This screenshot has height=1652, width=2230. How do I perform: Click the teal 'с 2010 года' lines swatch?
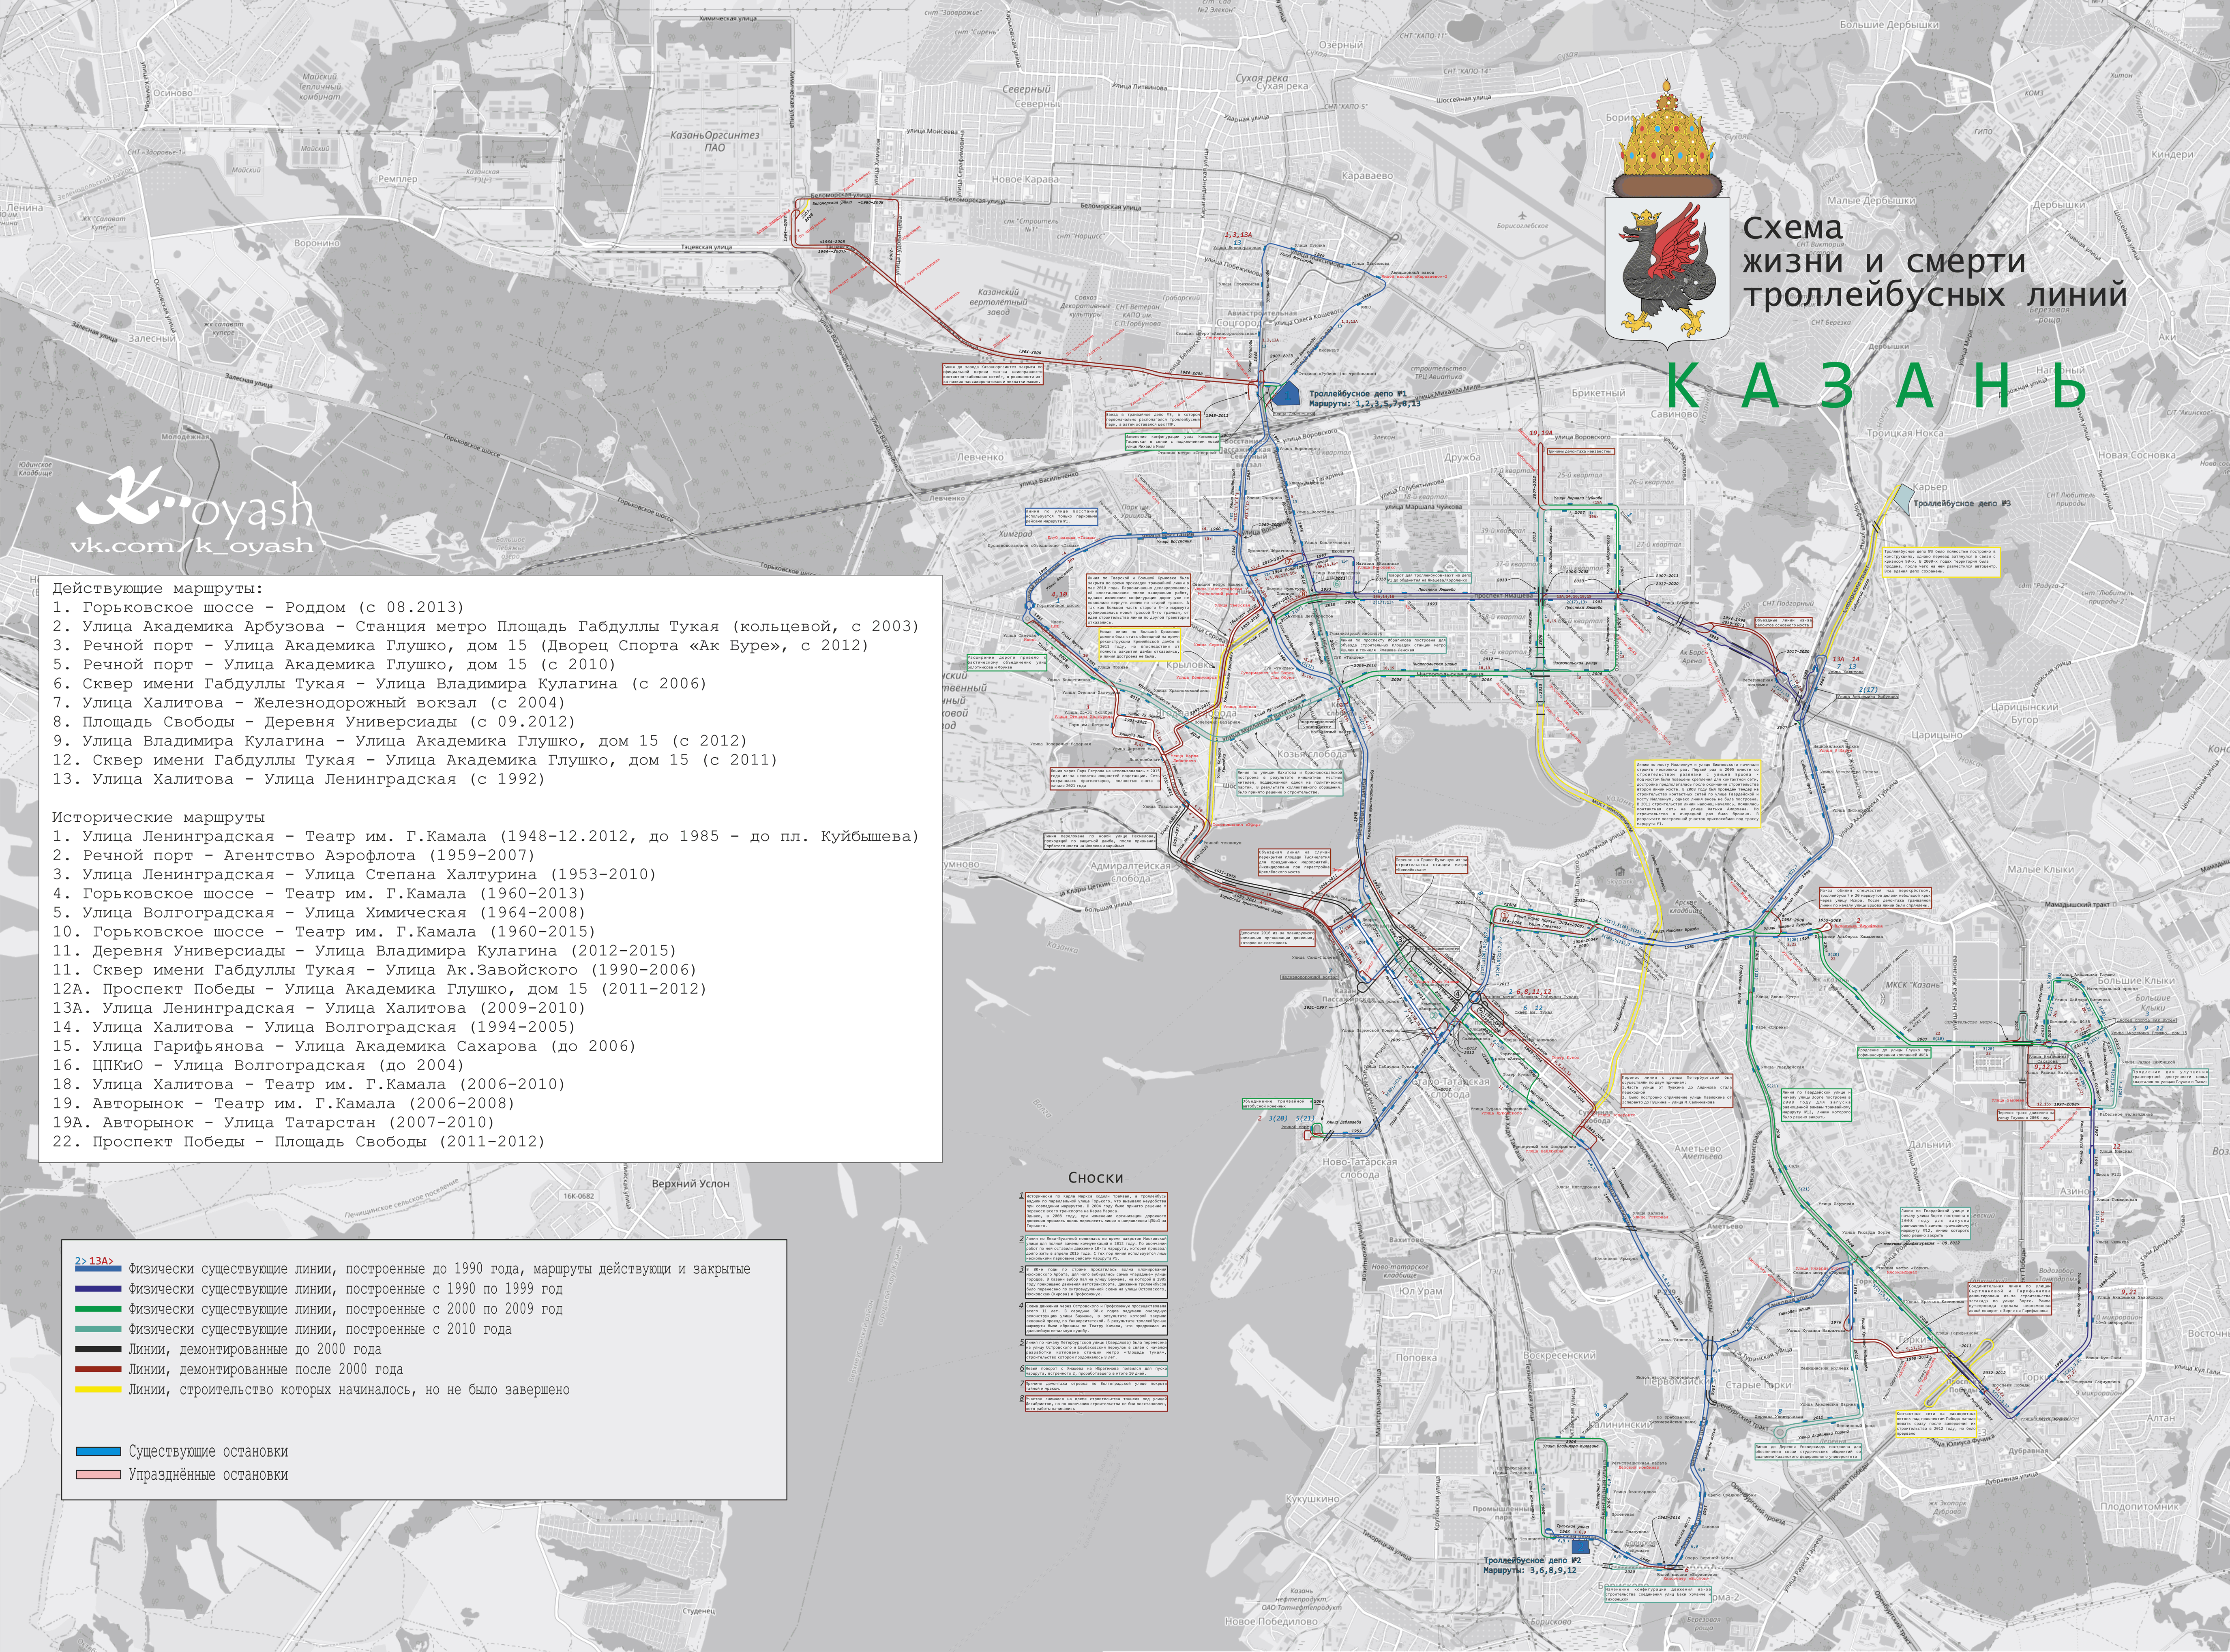coord(98,1329)
